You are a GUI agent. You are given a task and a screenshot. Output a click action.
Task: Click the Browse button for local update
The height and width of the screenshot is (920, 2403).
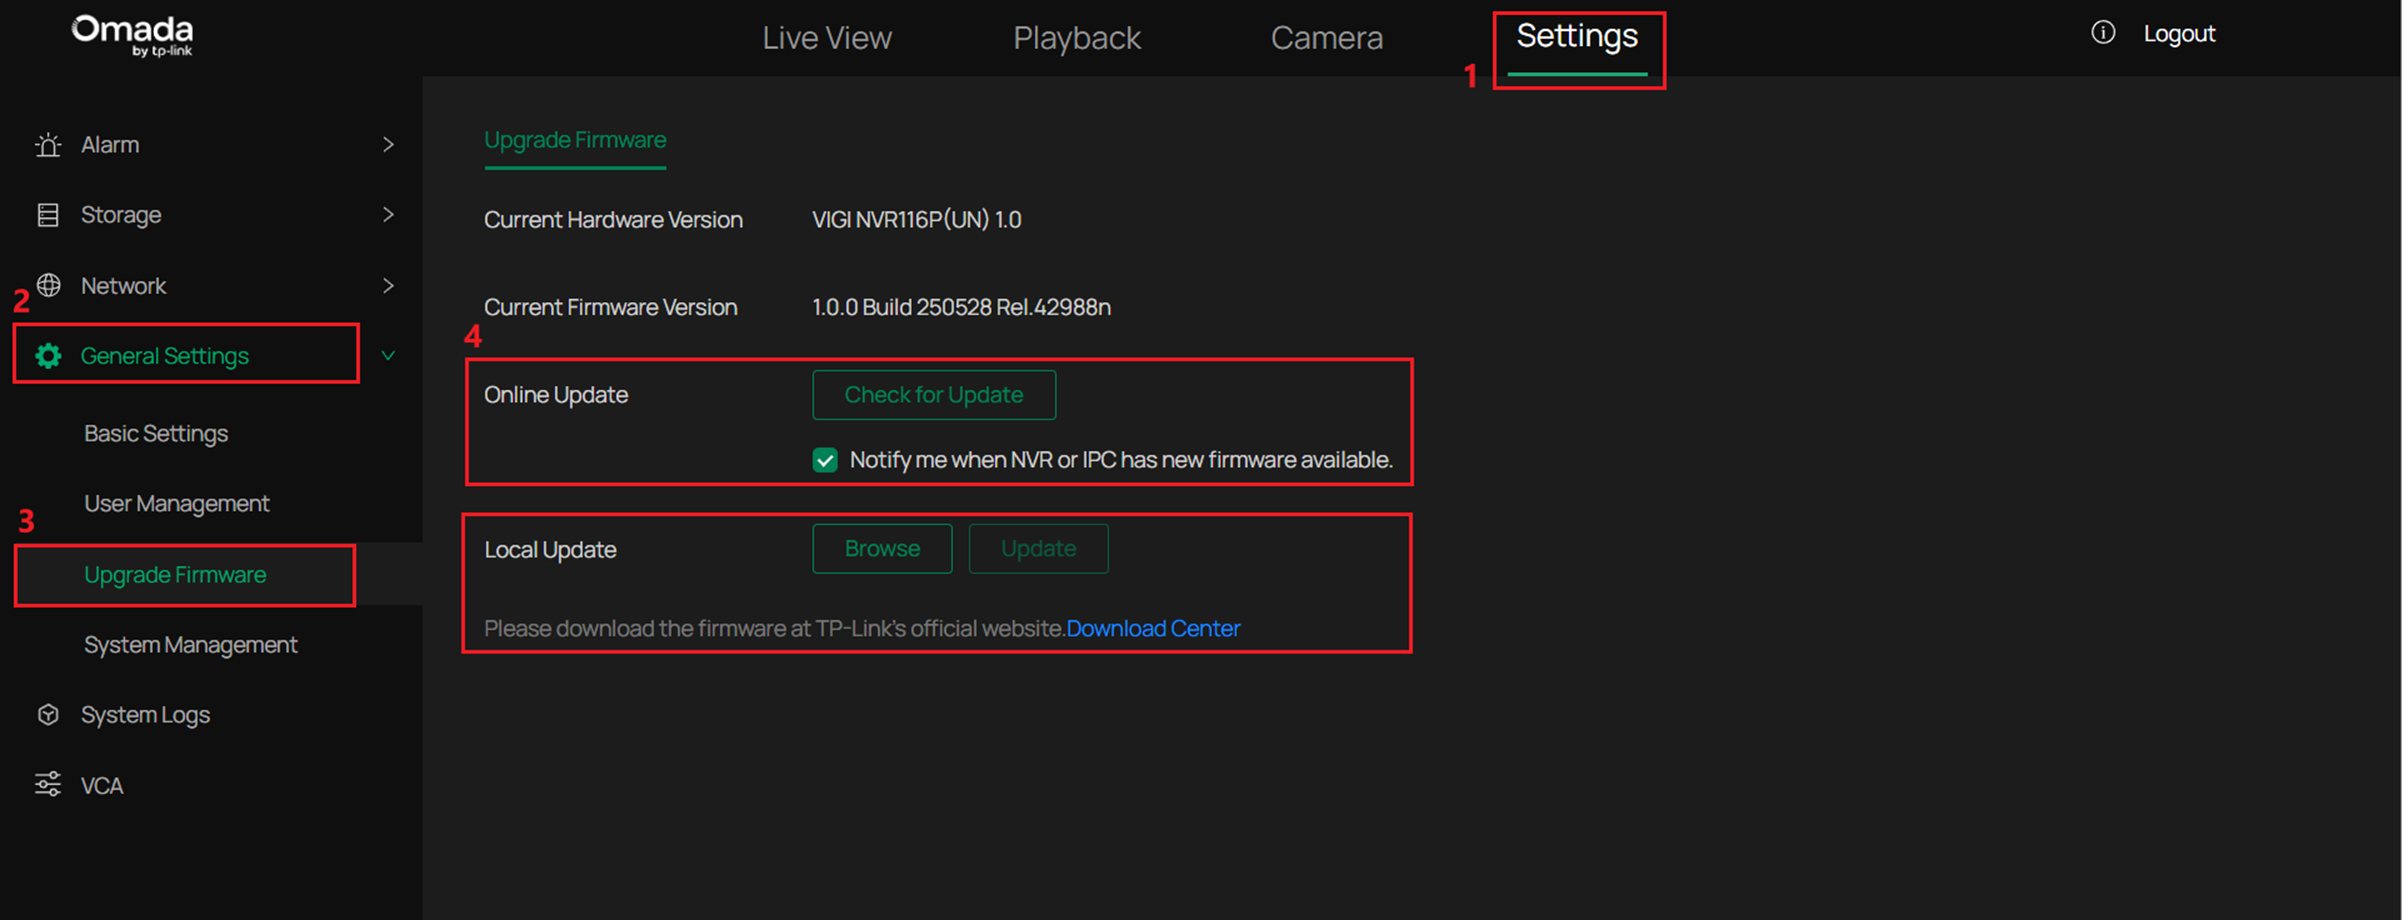click(x=882, y=549)
